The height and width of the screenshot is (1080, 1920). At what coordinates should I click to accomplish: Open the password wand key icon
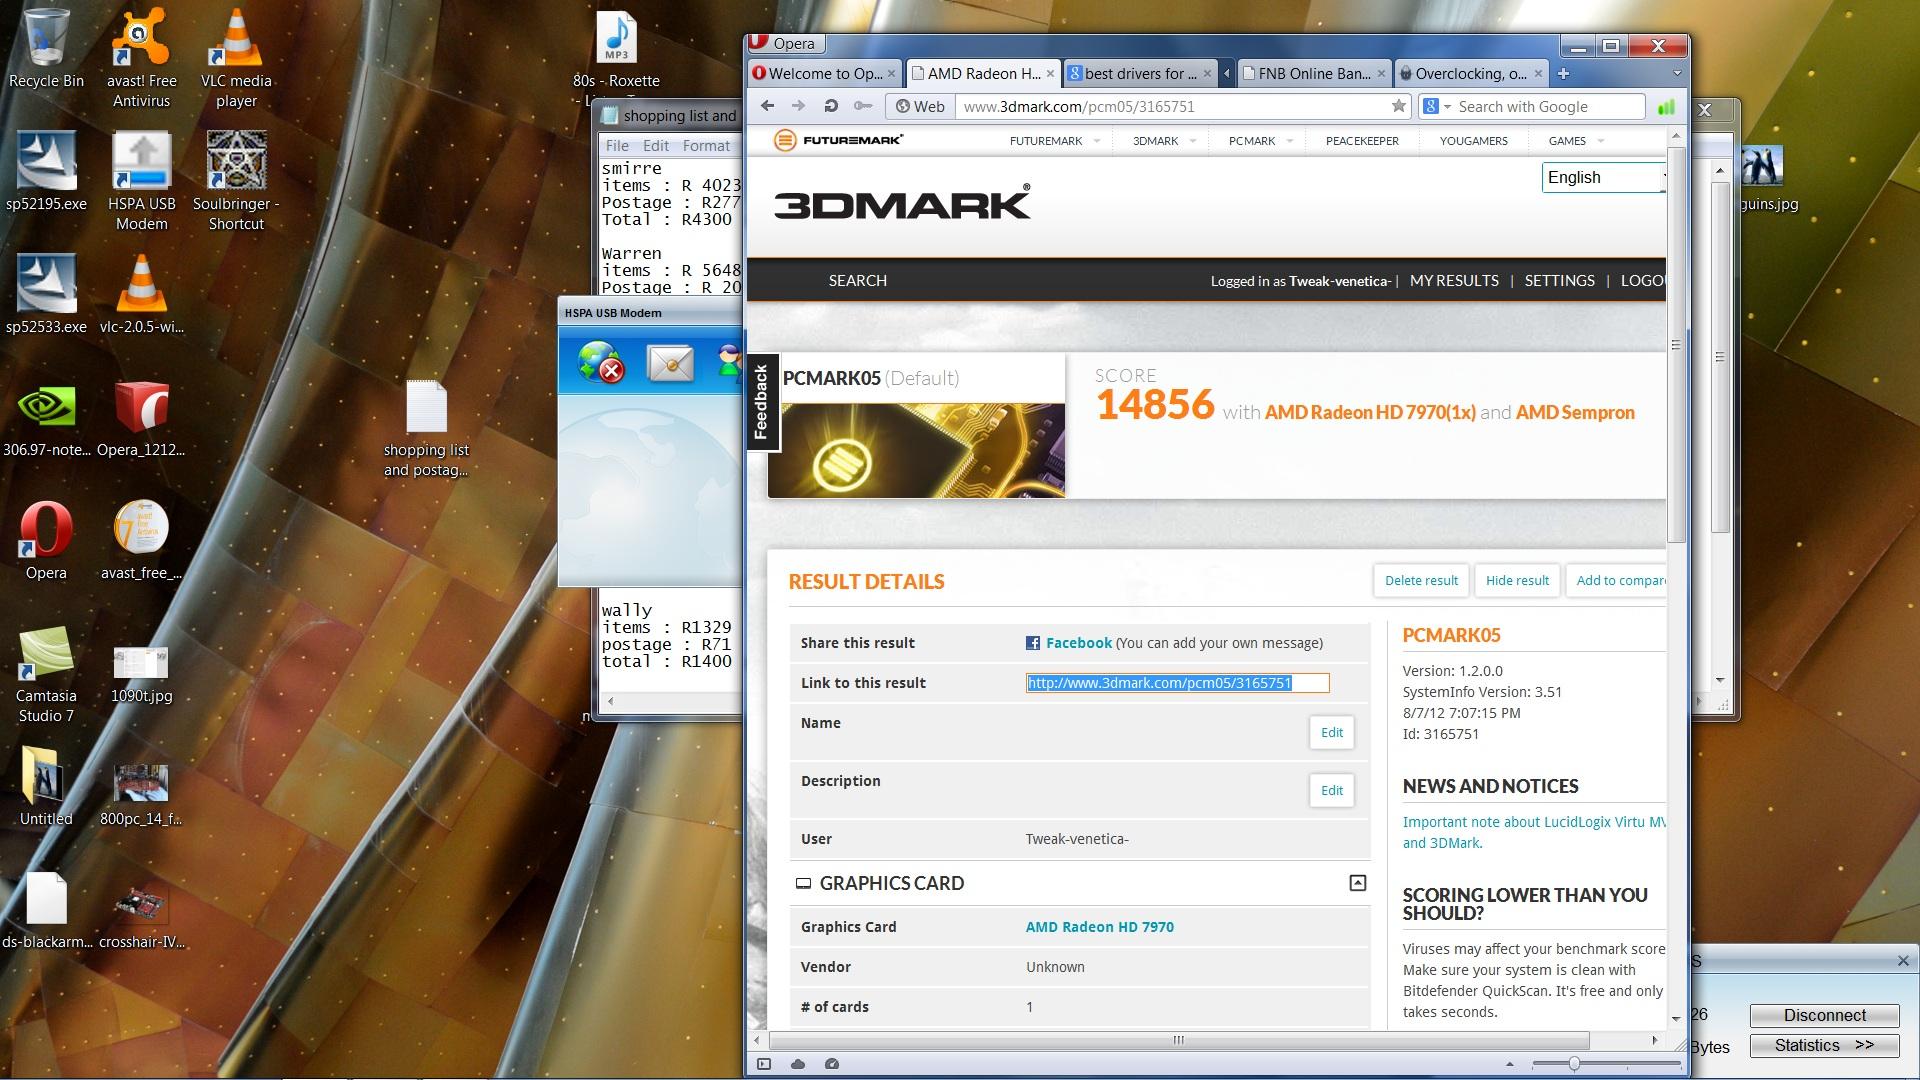(x=862, y=106)
